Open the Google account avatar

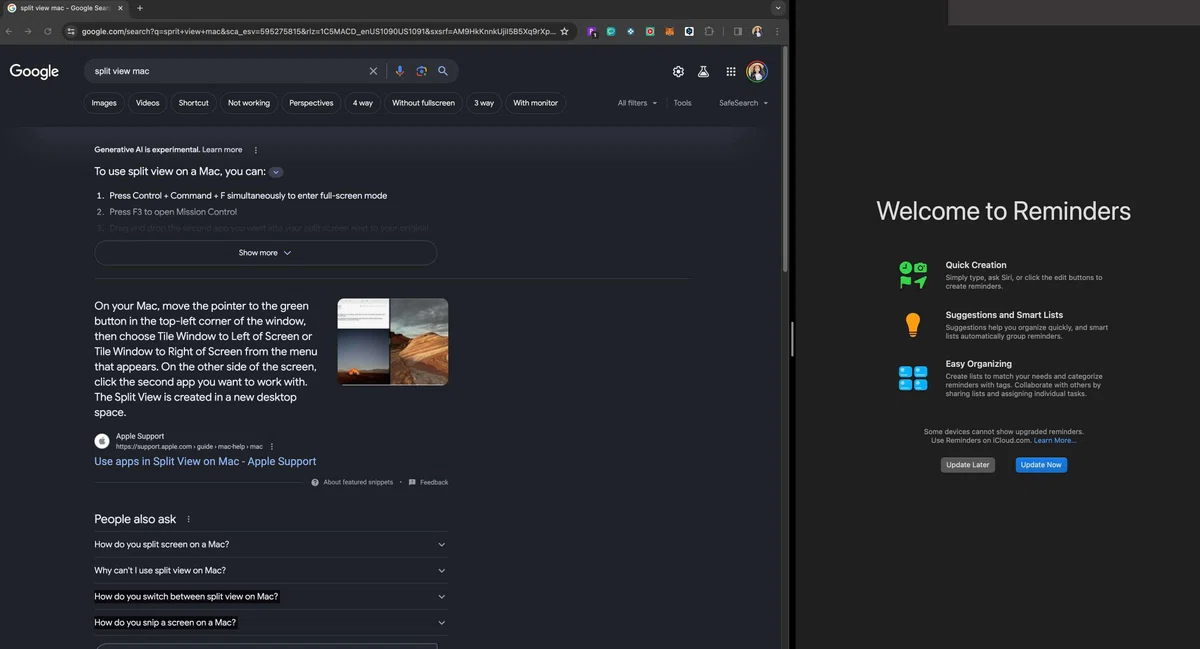coord(757,71)
